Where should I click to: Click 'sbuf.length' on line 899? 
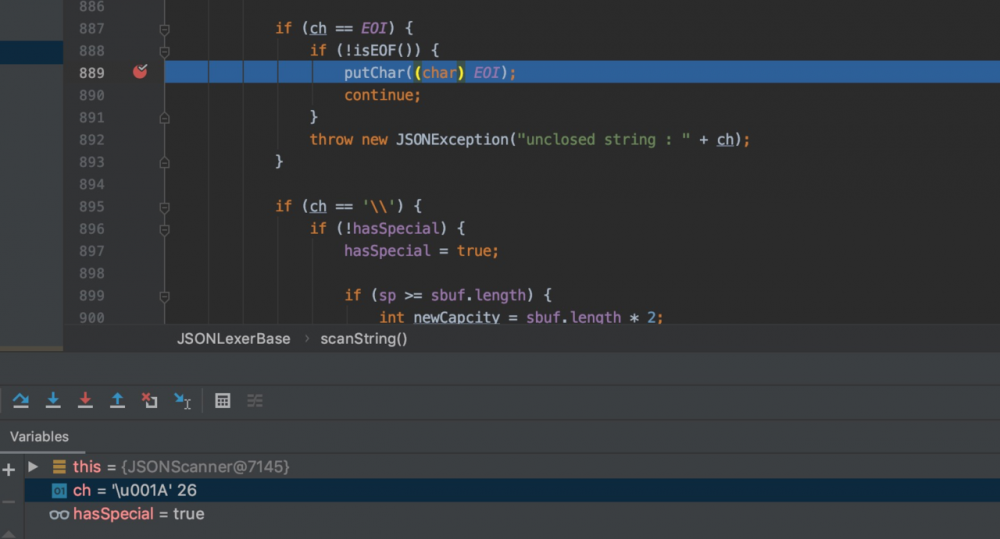pos(478,295)
